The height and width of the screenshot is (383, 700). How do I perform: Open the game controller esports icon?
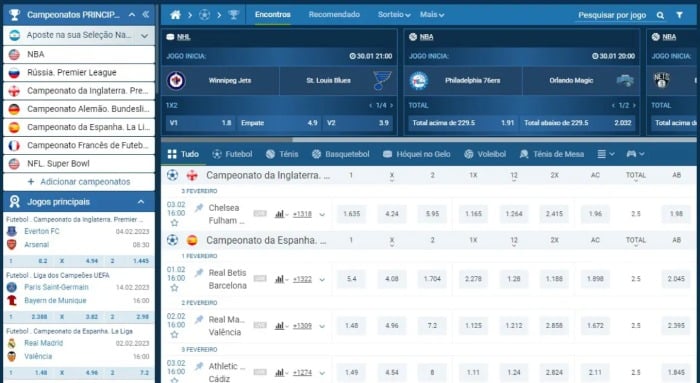635,154
